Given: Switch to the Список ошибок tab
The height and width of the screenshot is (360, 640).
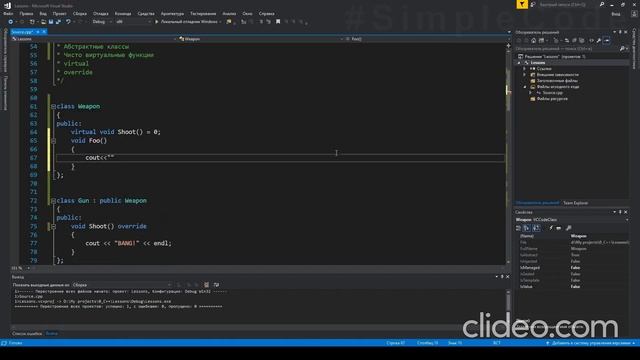Looking at the screenshot, I should (x=27, y=333).
